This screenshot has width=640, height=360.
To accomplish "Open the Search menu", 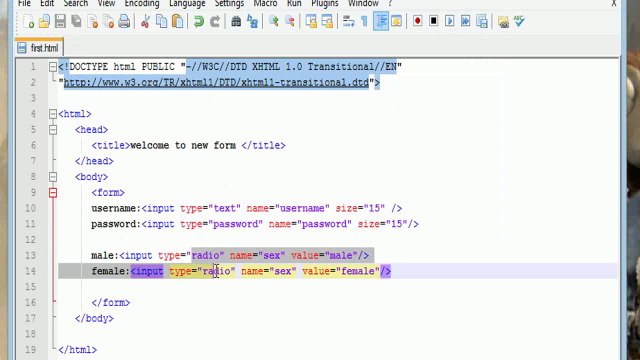I will 76,4.
